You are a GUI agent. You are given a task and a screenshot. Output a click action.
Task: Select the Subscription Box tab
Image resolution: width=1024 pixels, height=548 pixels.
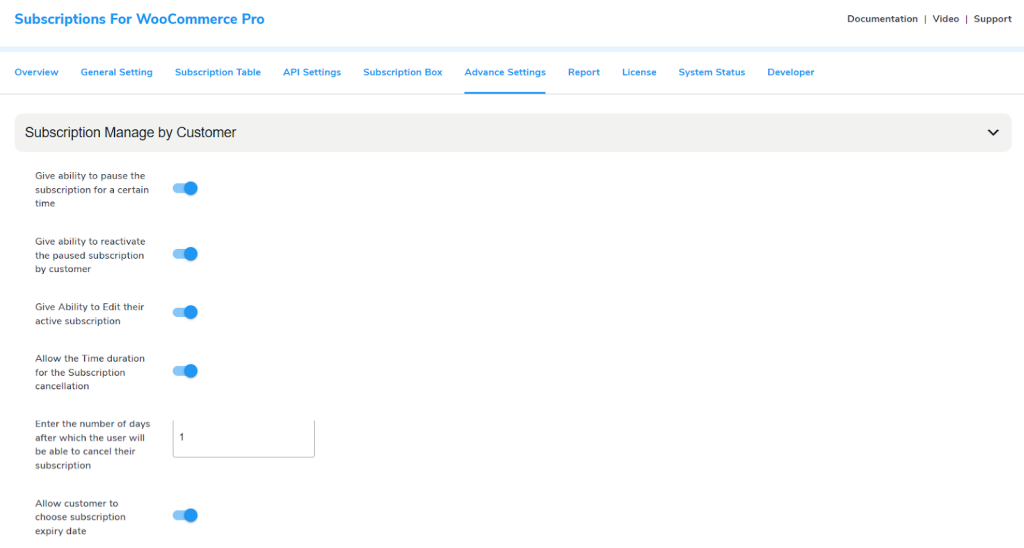[x=402, y=73]
